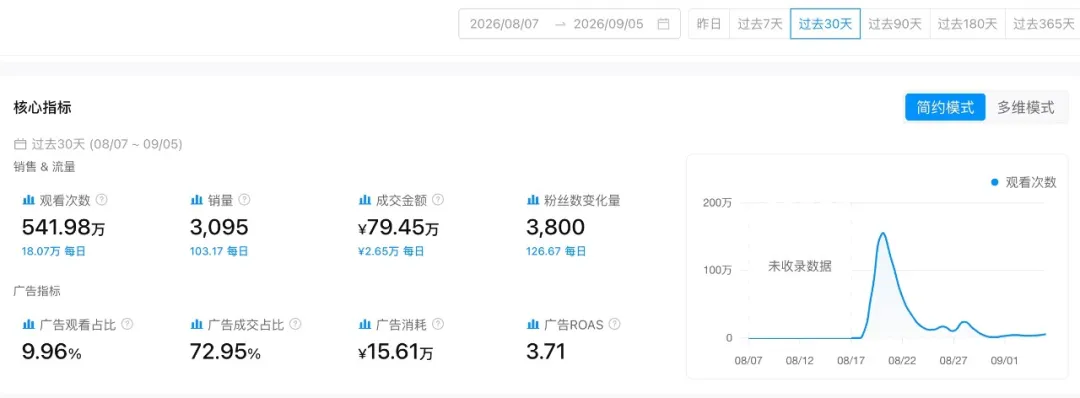Viewport: 1080px width, 398px height.
Task: Click the bar chart icon beside 广告ROAS
Action: click(x=532, y=324)
